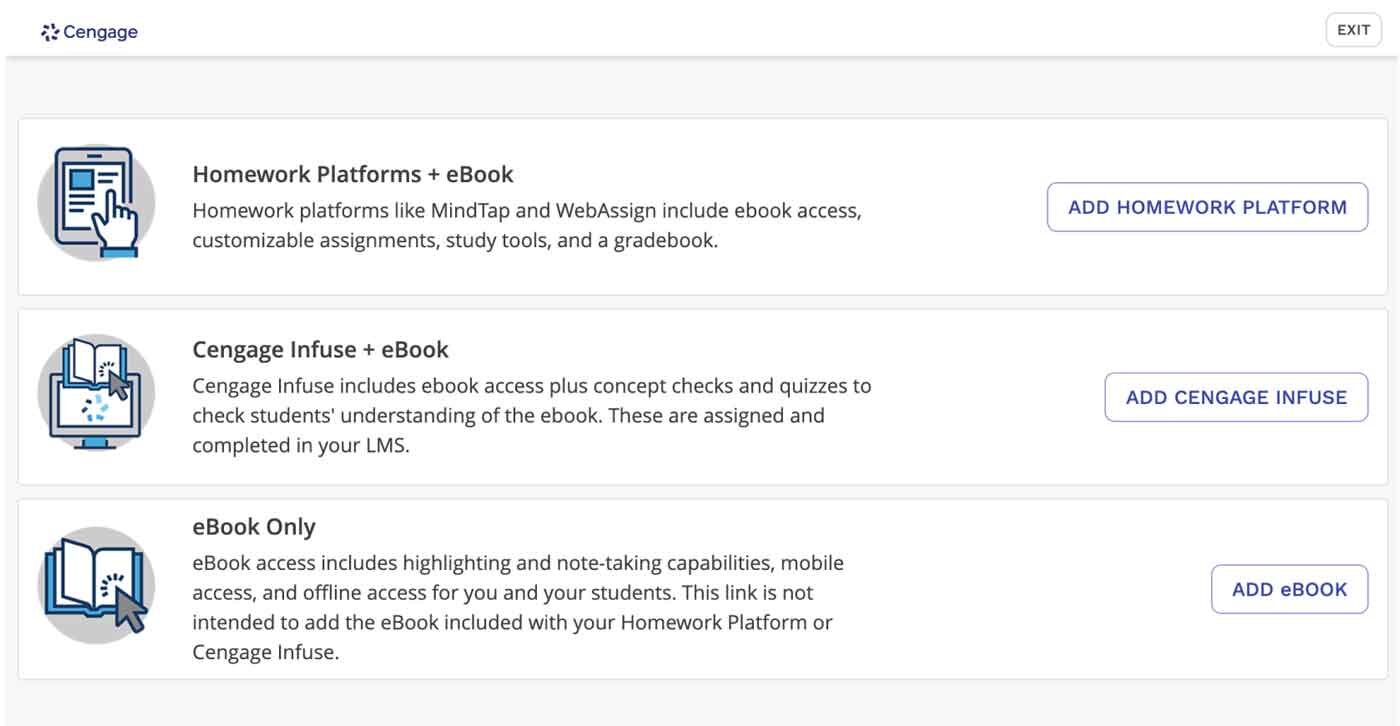The height and width of the screenshot is (726, 1400).
Task: Add a homework platform via its button
Action: (1207, 207)
